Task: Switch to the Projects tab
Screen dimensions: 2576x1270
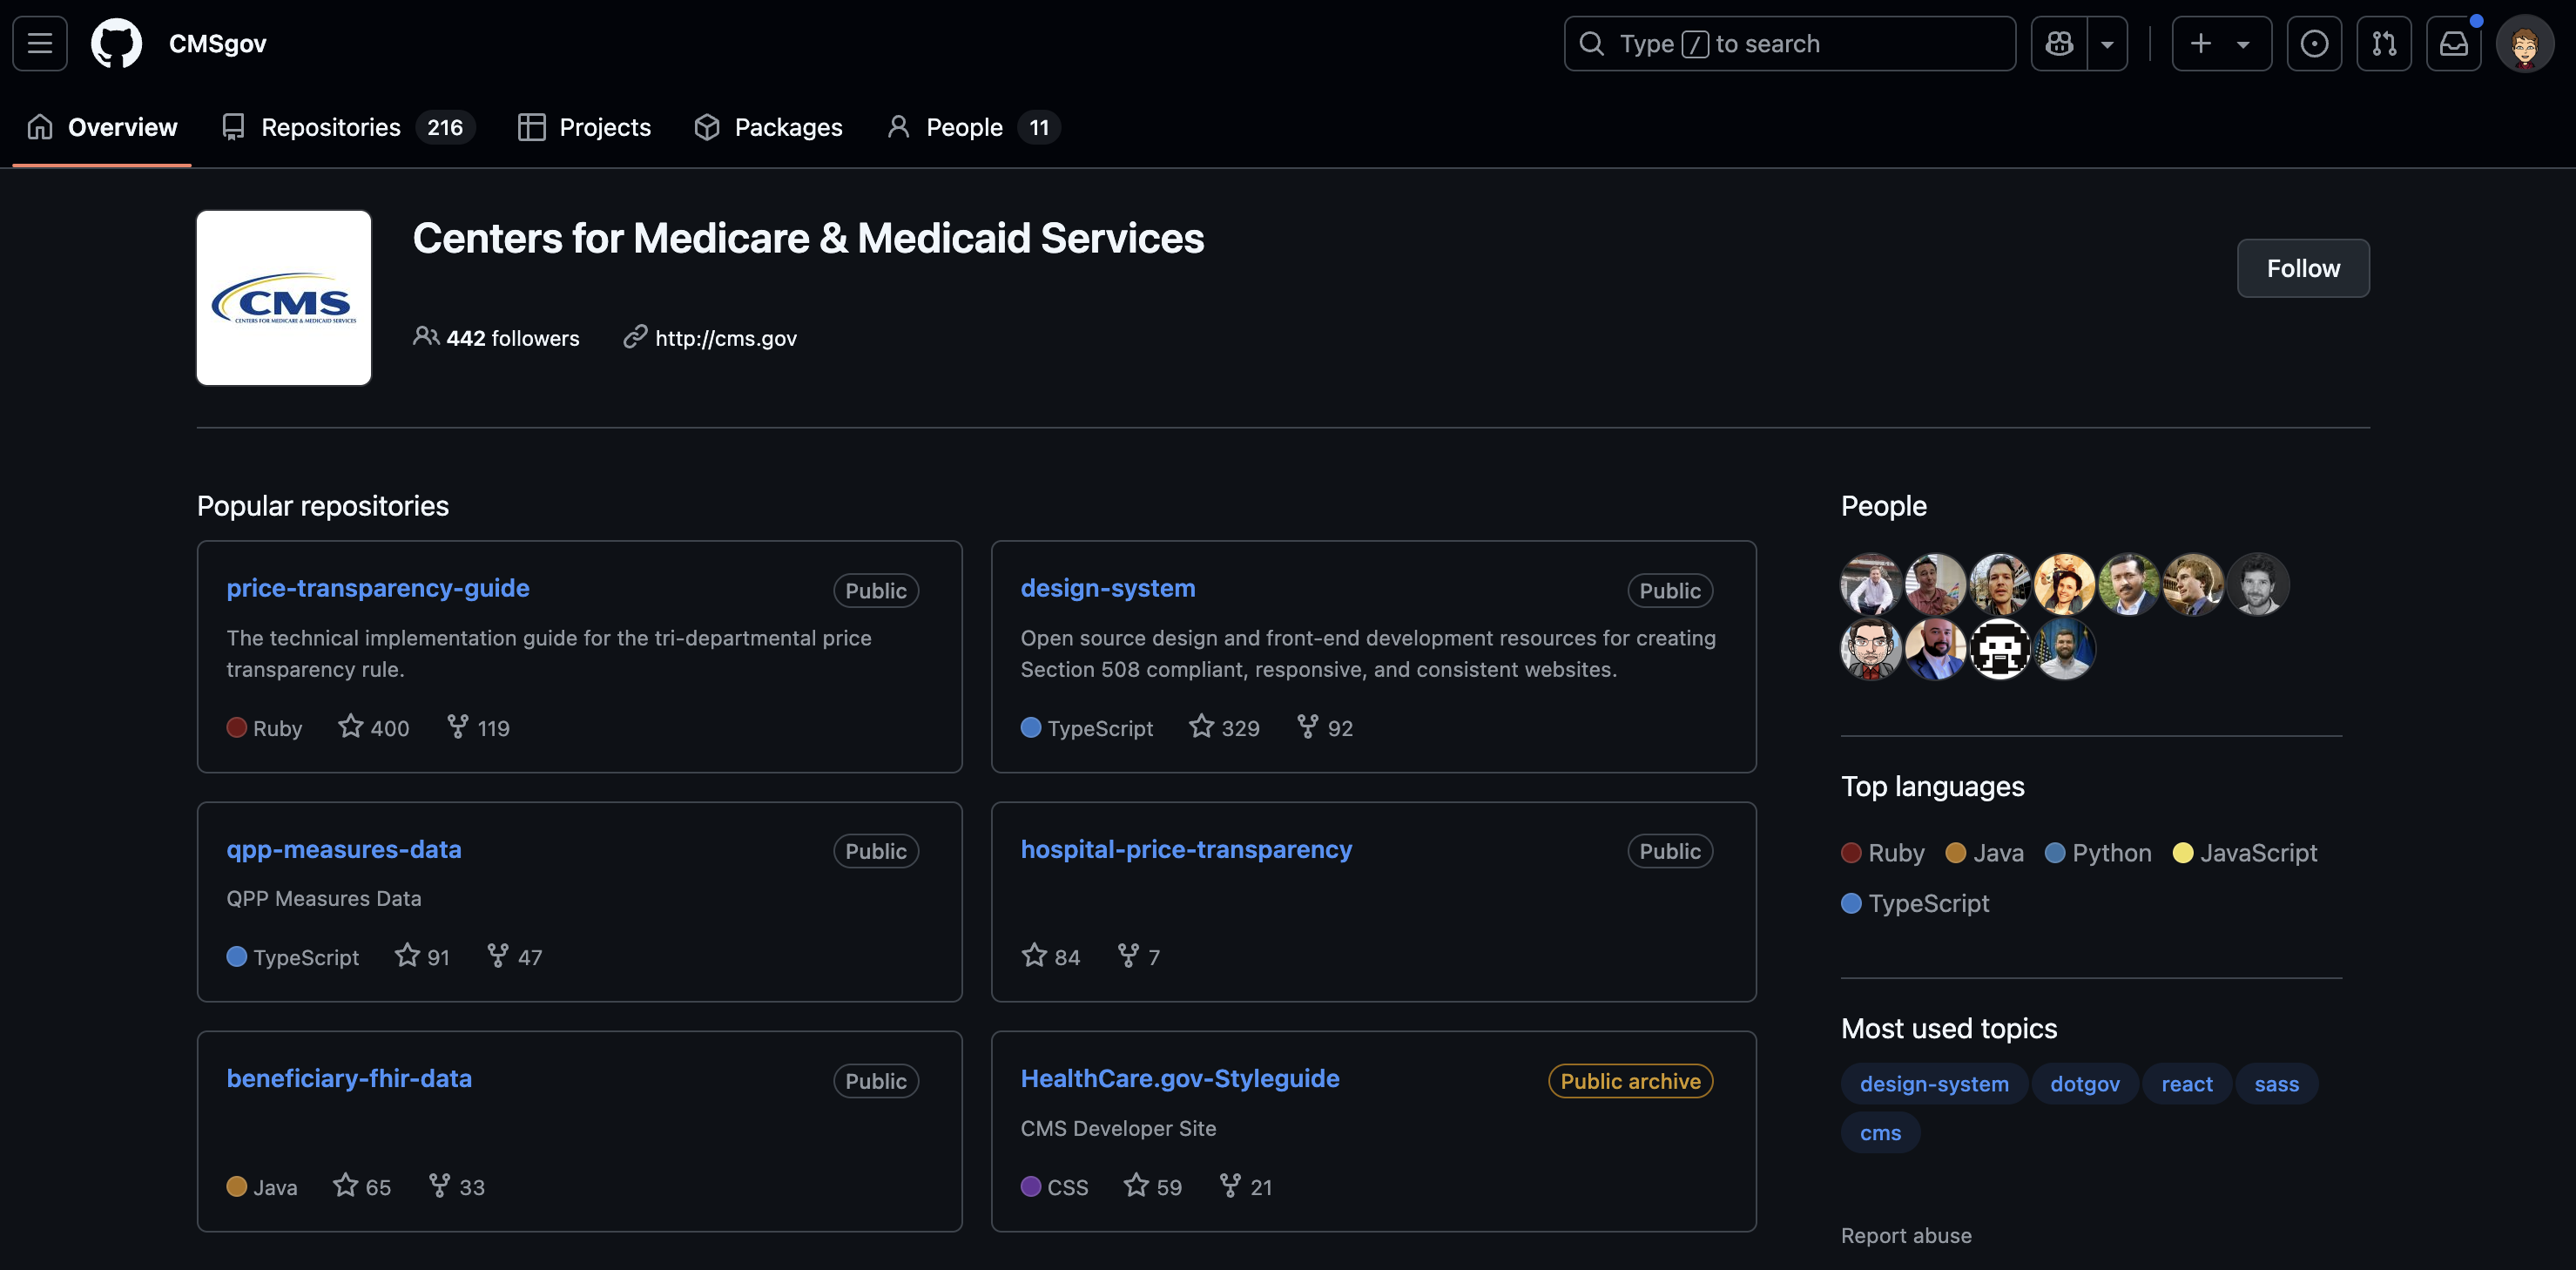Action: pos(584,127)
